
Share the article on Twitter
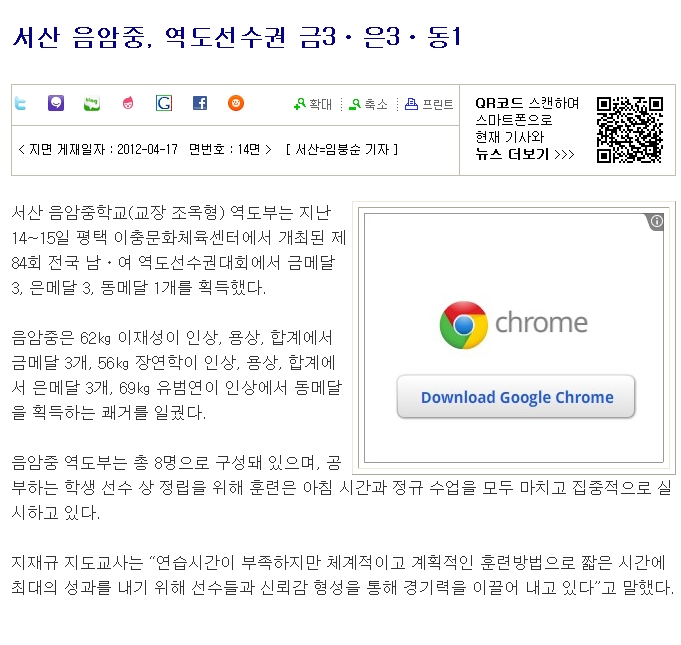pos(20,103)
